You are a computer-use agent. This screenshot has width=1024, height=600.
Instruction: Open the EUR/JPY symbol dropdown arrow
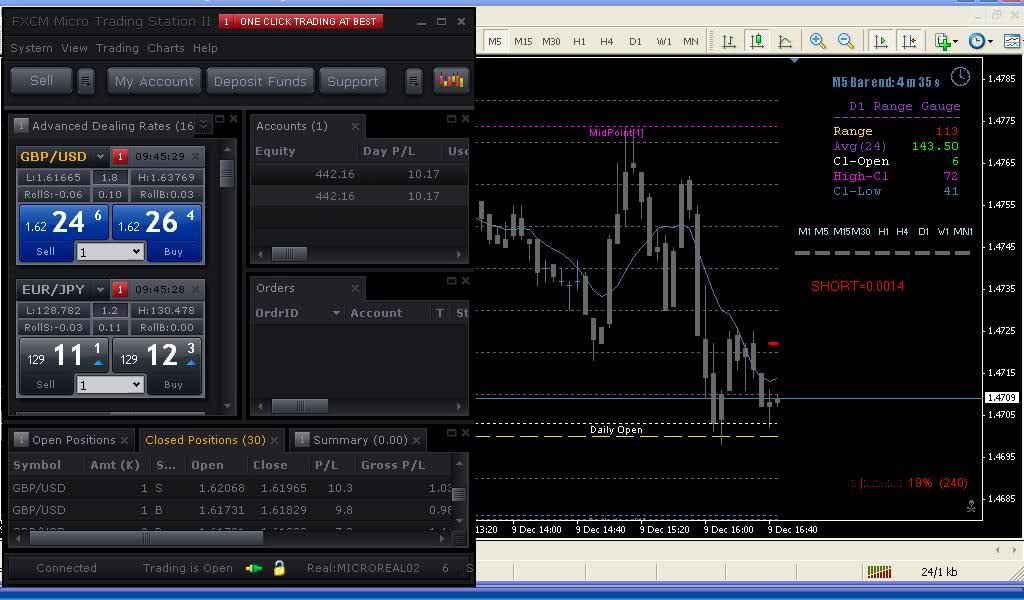click(x=100, y=290)
